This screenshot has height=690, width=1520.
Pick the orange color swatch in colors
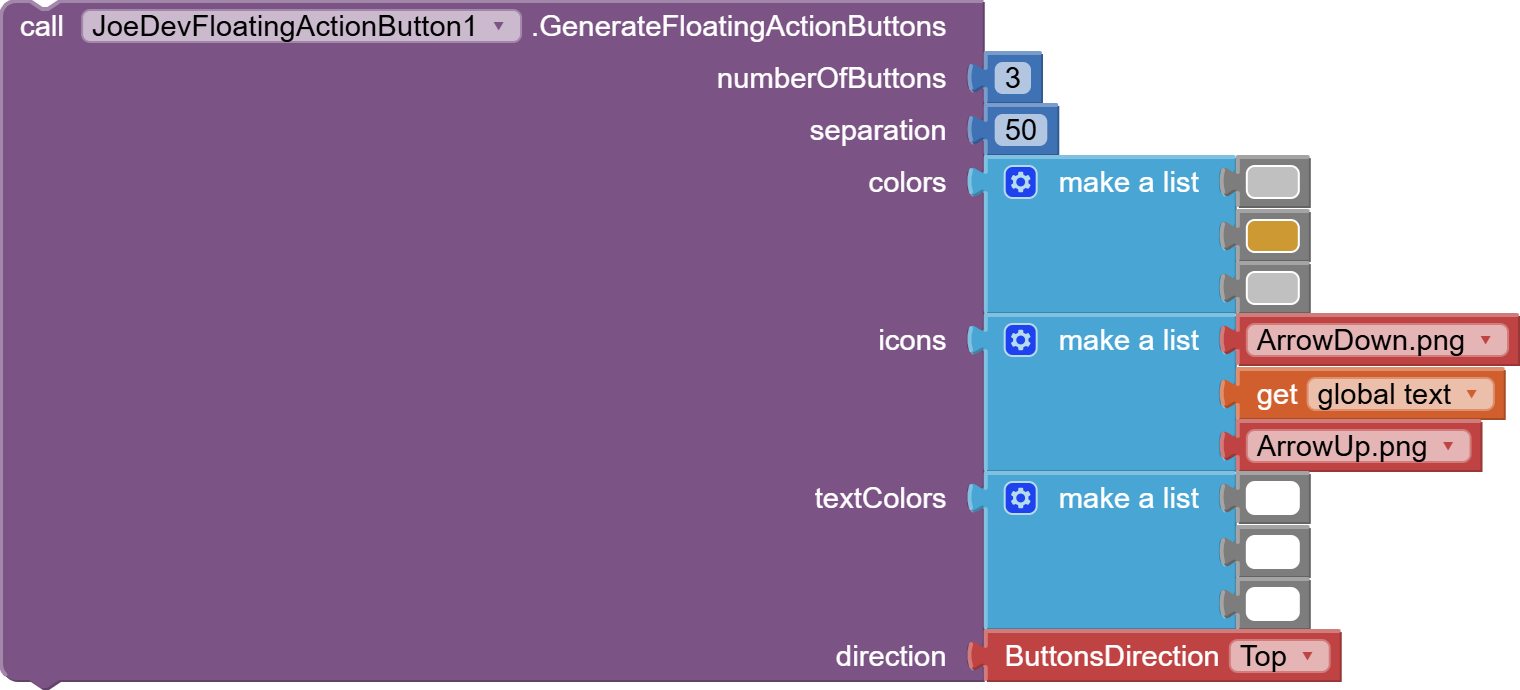(x=1272, y=236)
